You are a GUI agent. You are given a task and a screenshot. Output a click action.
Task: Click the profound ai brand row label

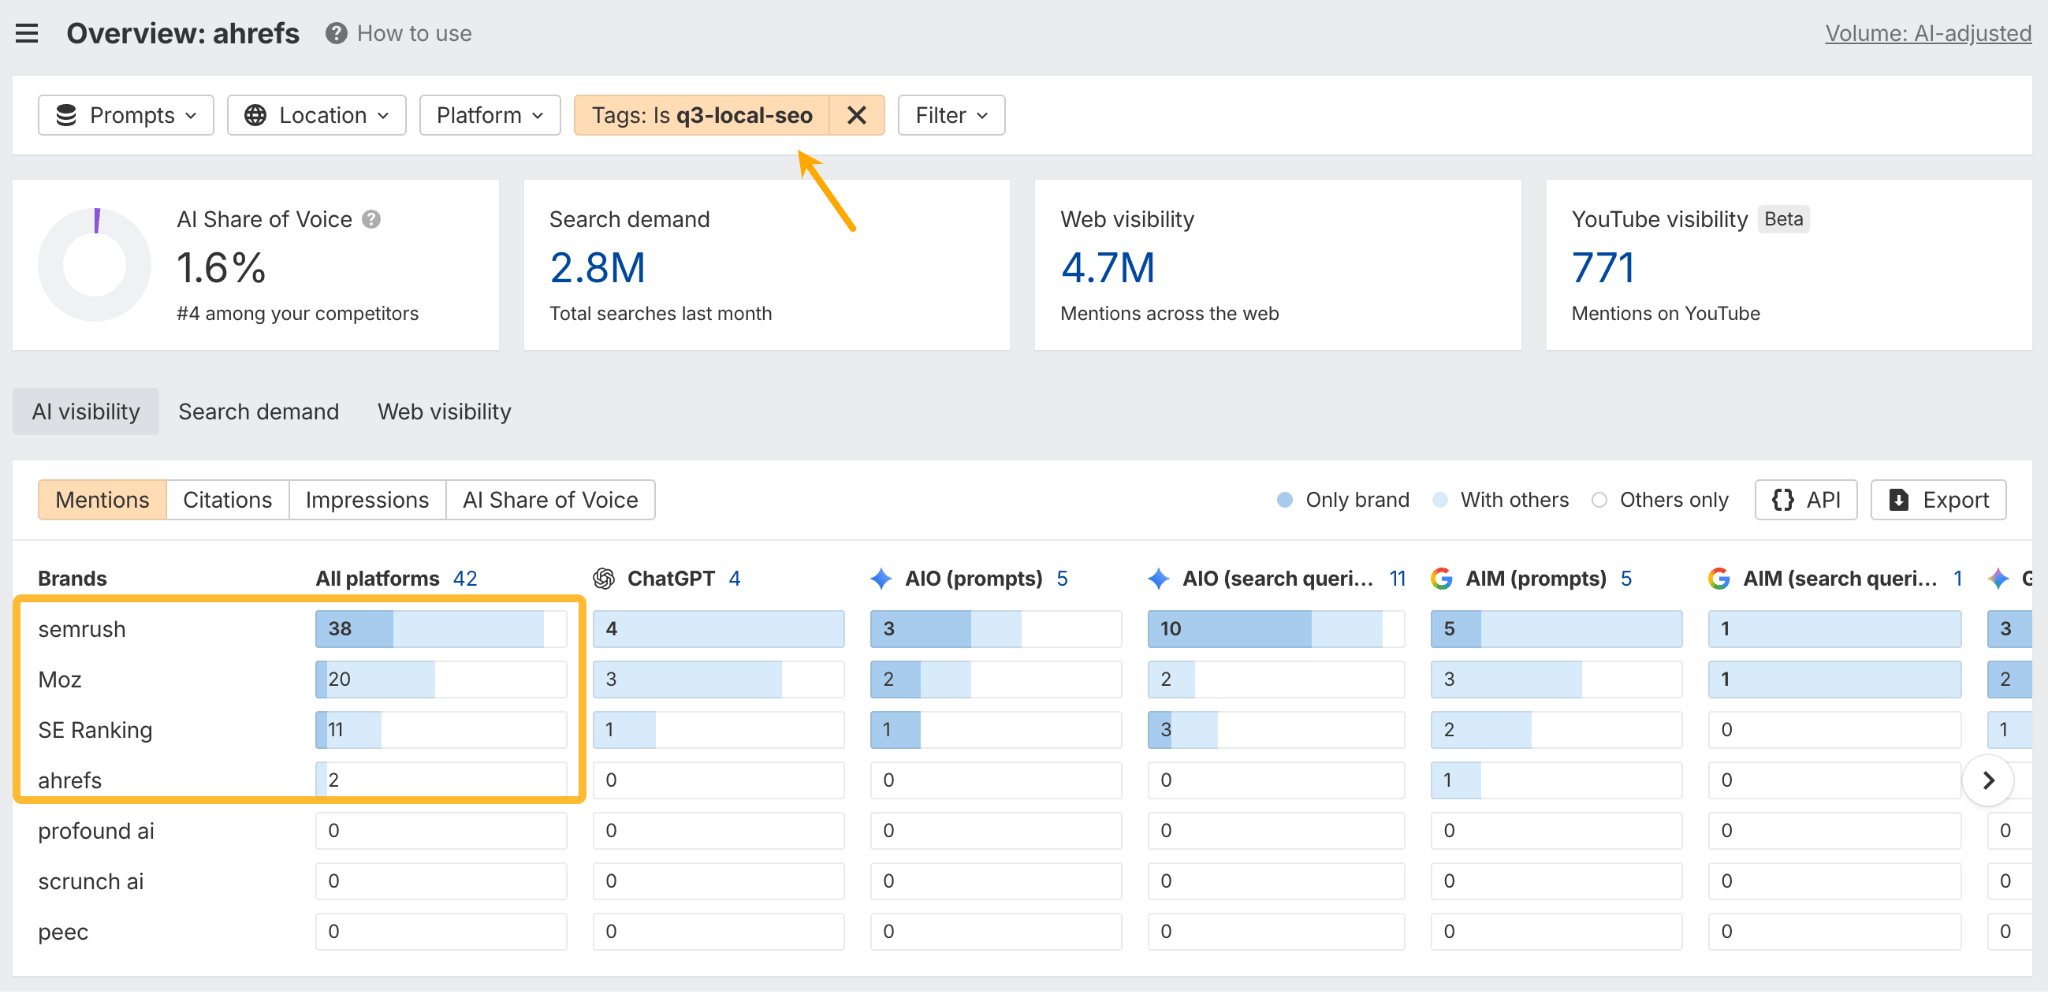coord(96,831)
